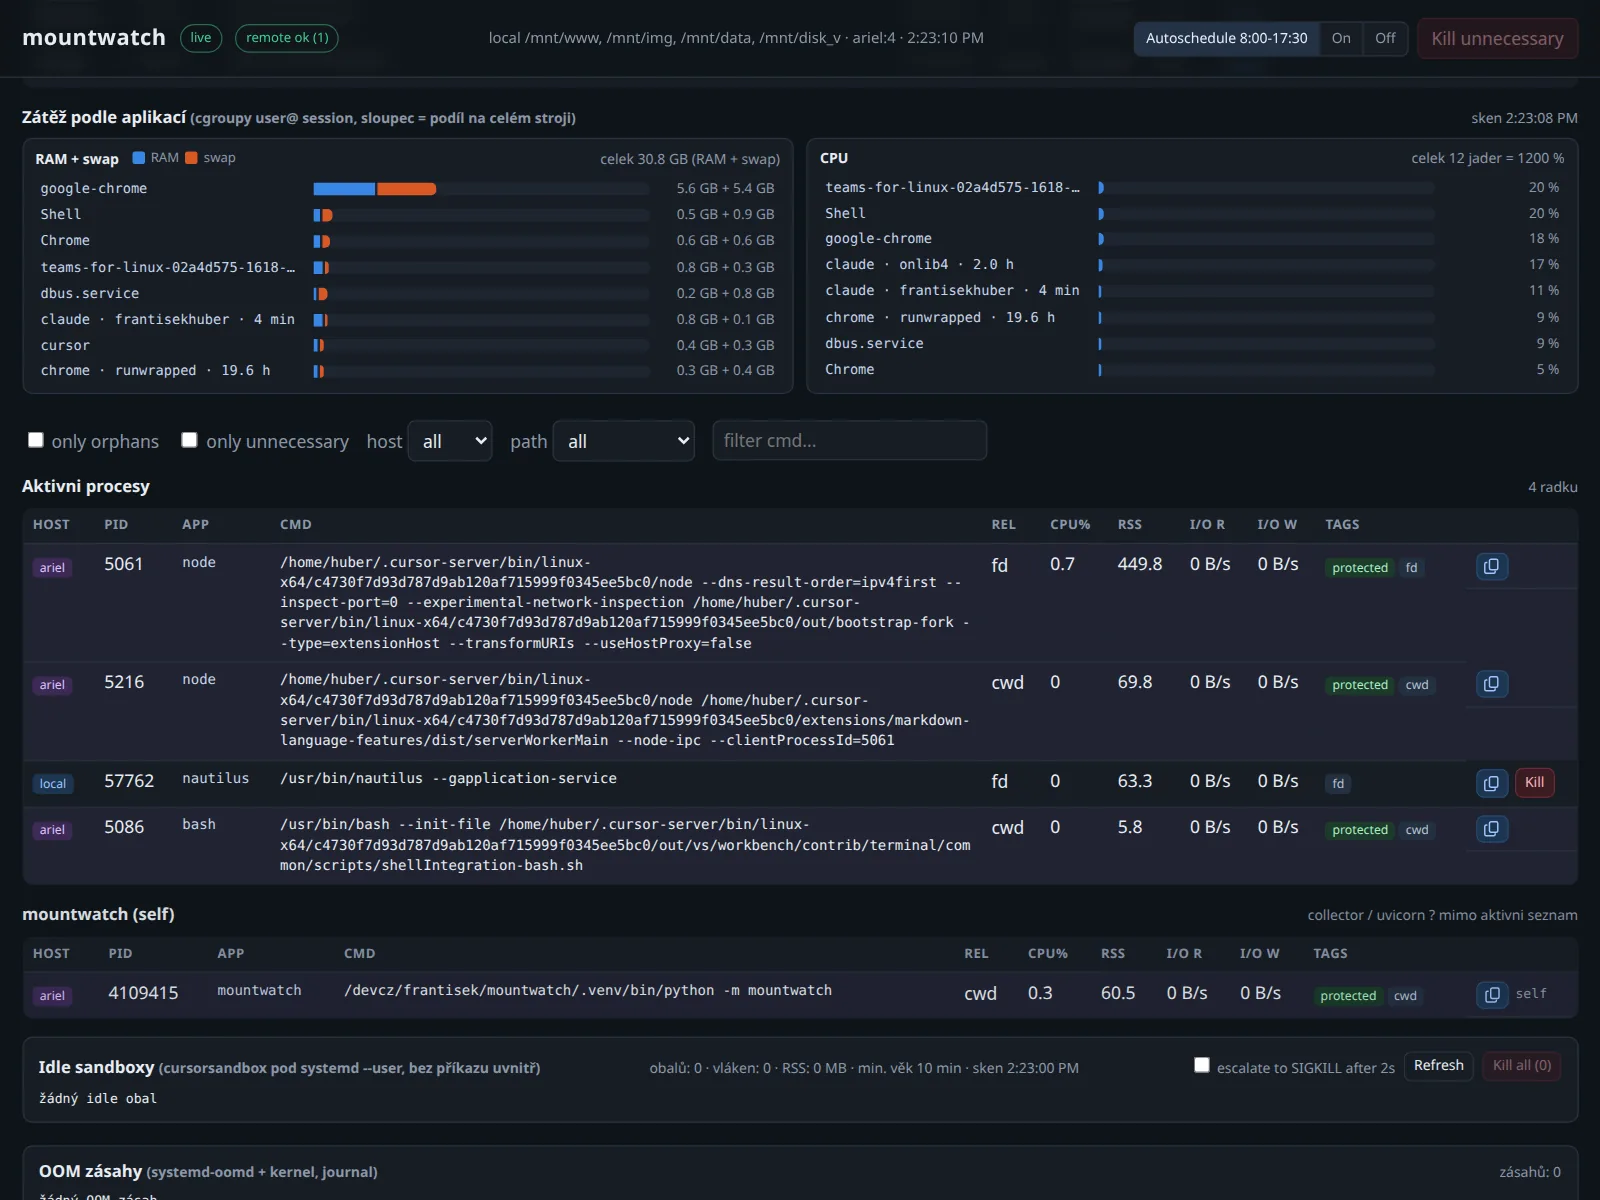
Task: Click CPU% column header in Aktivni procesy
Action: coord(1070,524)
